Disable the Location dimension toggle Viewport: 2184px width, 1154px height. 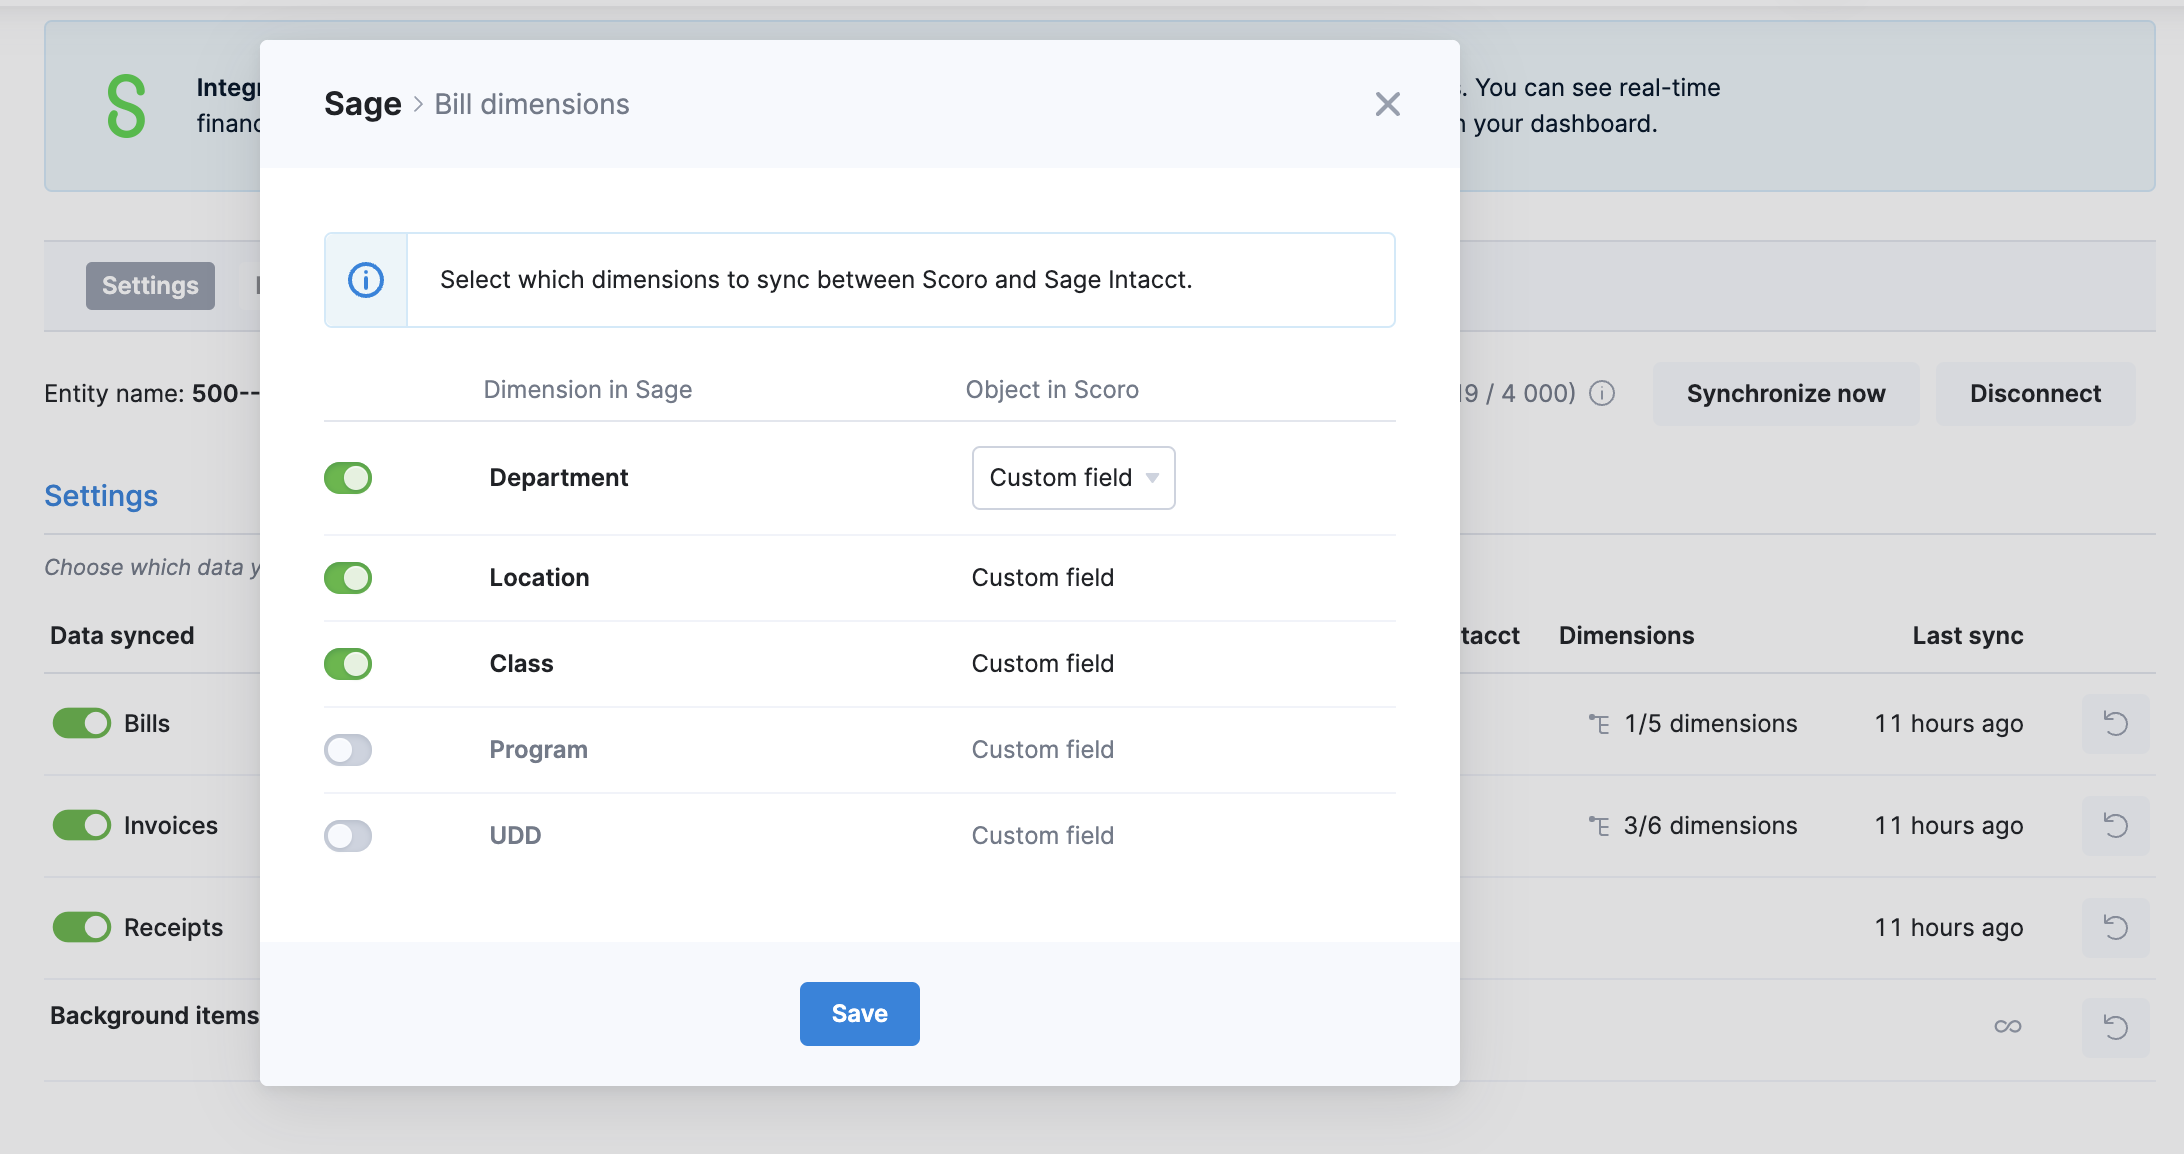(348, 578)
